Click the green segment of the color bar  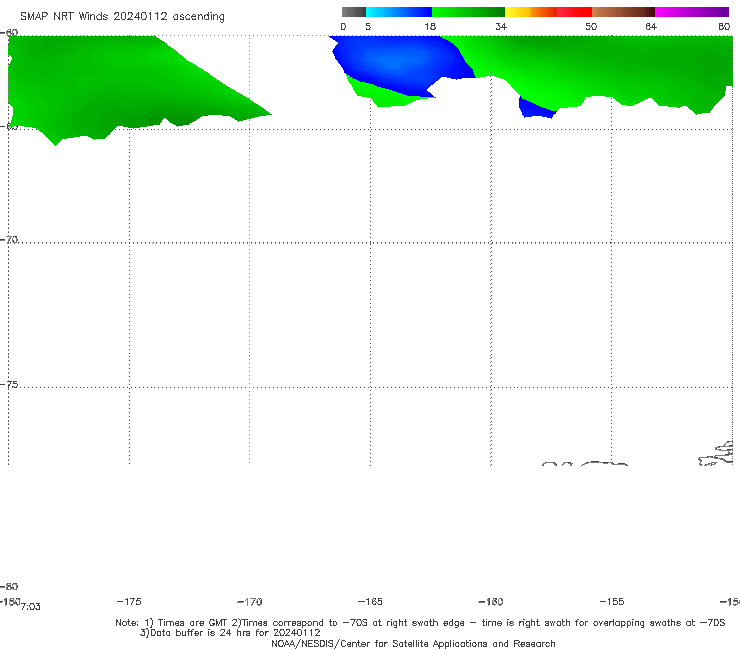coord(468,12)
